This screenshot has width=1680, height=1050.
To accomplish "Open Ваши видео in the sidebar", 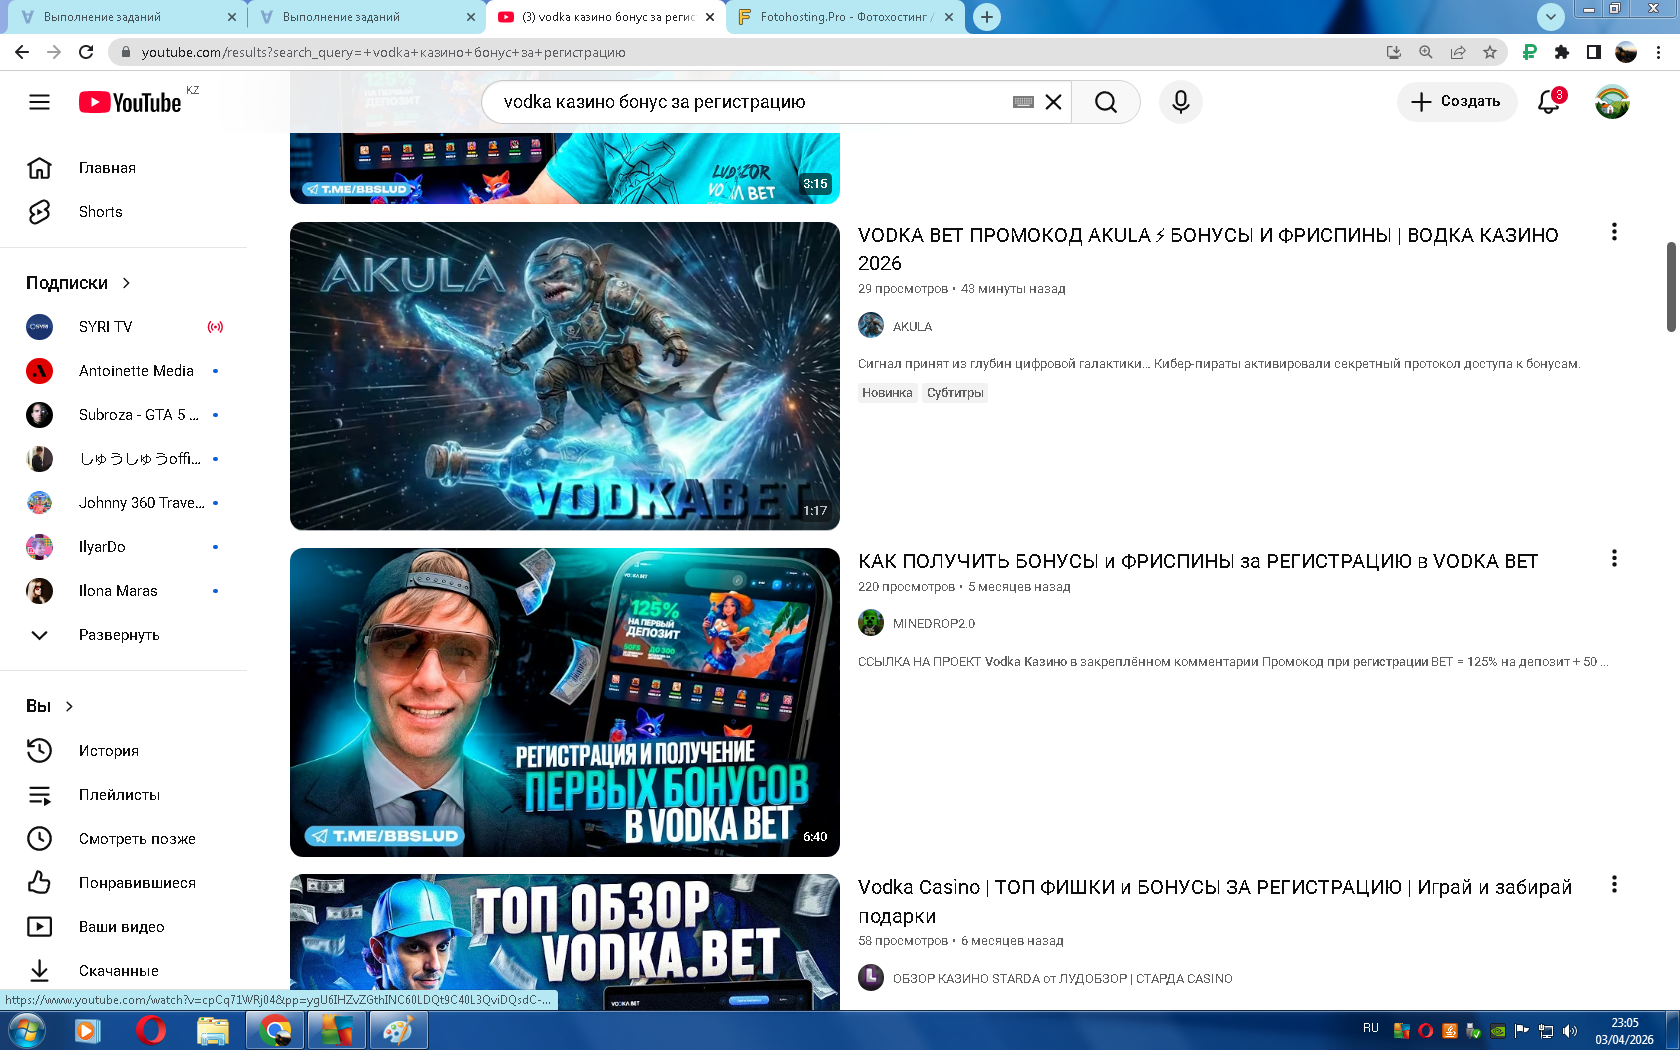I will pos(123,927).
